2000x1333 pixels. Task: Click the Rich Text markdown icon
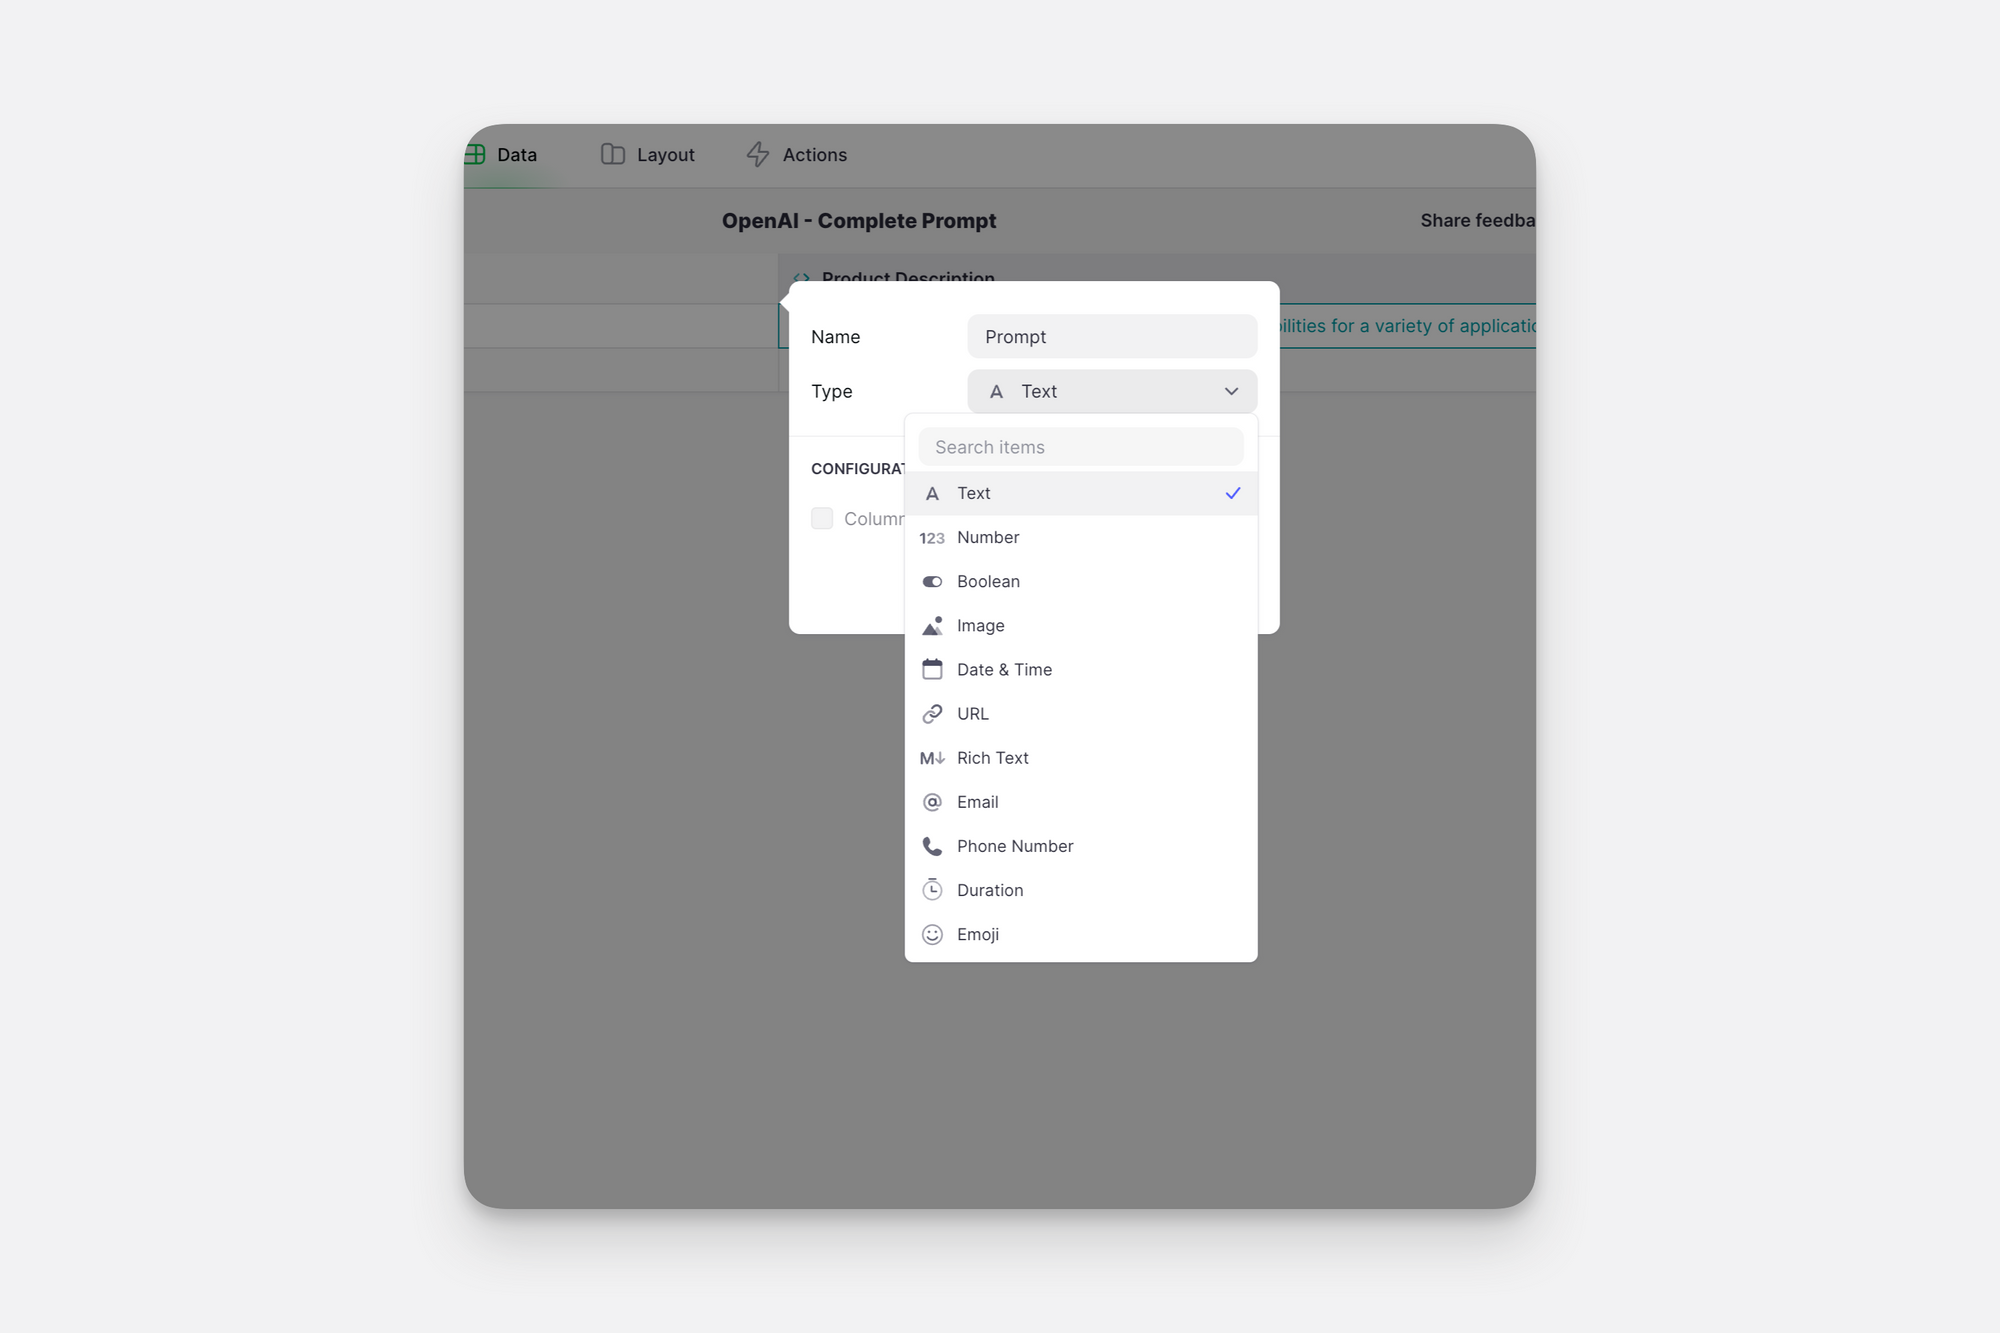point(931,758)
